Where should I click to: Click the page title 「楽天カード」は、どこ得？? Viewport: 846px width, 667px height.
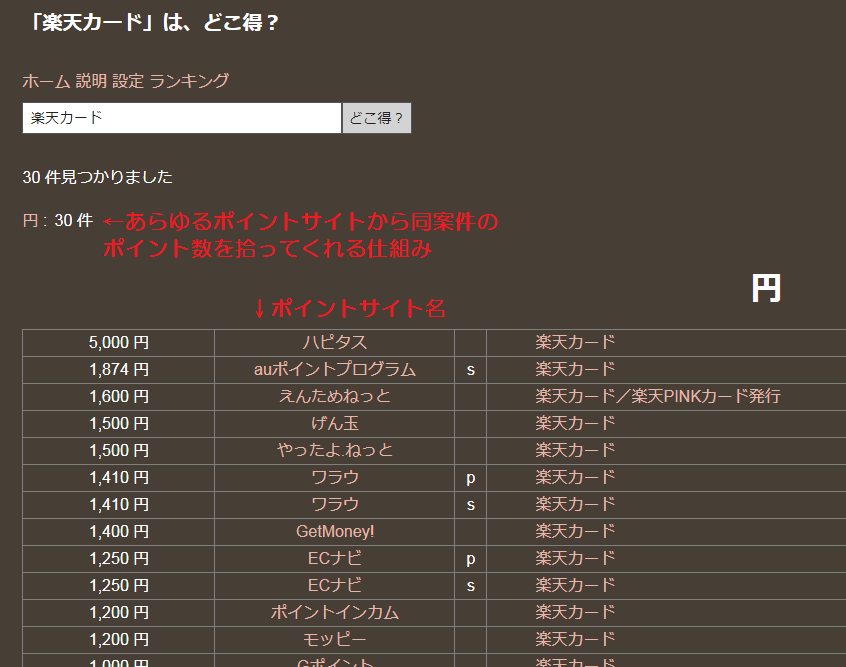click(x=153, y=23)
